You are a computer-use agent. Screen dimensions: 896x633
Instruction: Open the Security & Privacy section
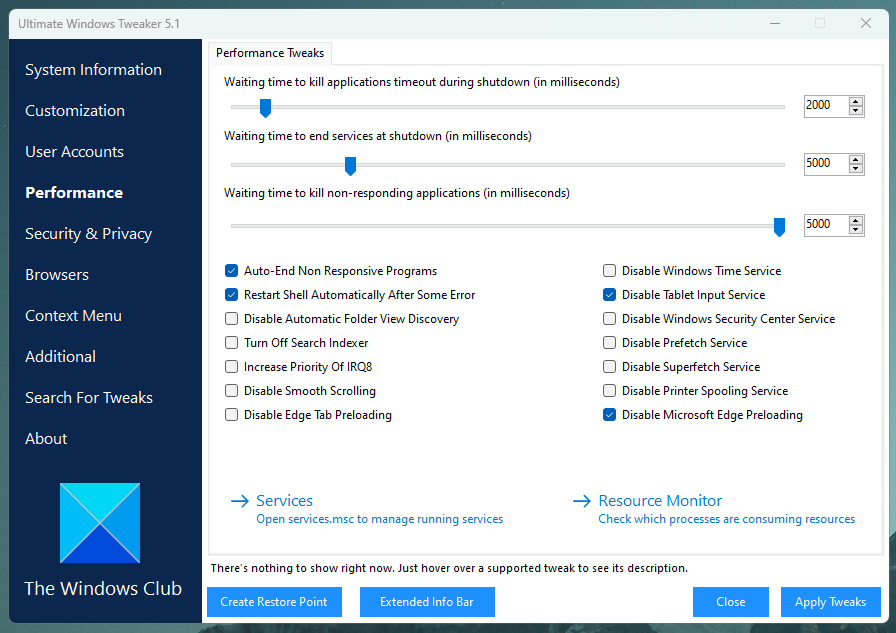coord(88,234)
